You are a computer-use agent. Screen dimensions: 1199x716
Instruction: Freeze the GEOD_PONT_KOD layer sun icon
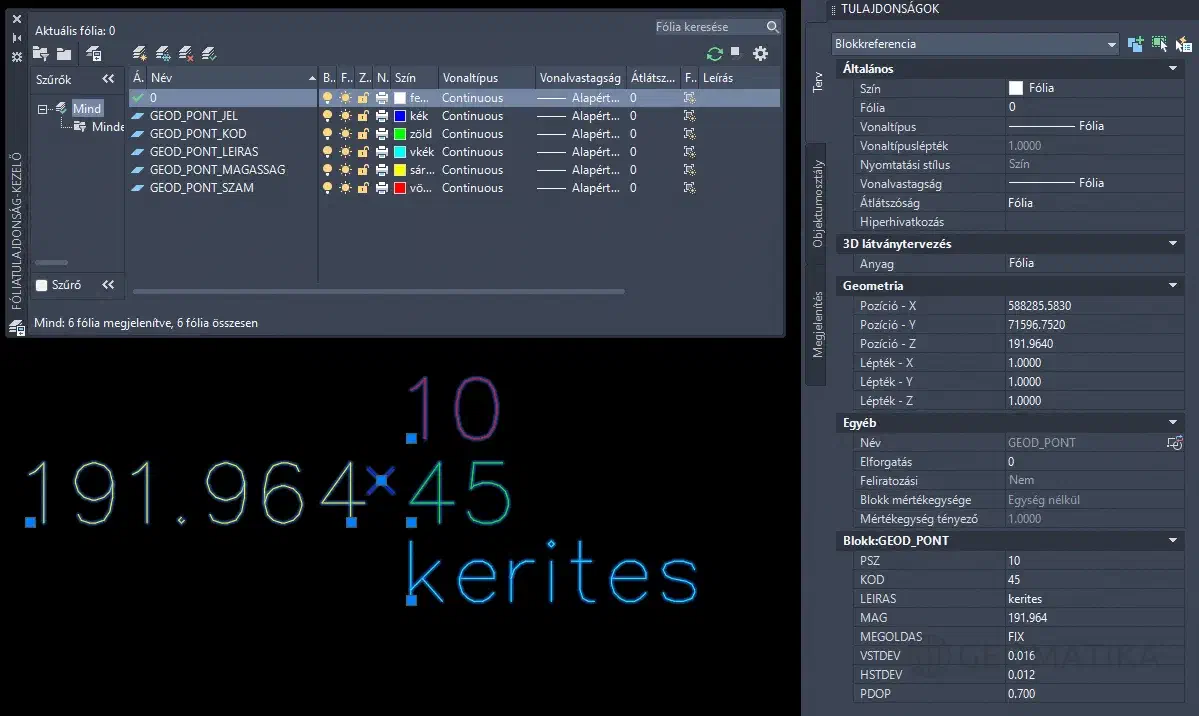point(346,134)
